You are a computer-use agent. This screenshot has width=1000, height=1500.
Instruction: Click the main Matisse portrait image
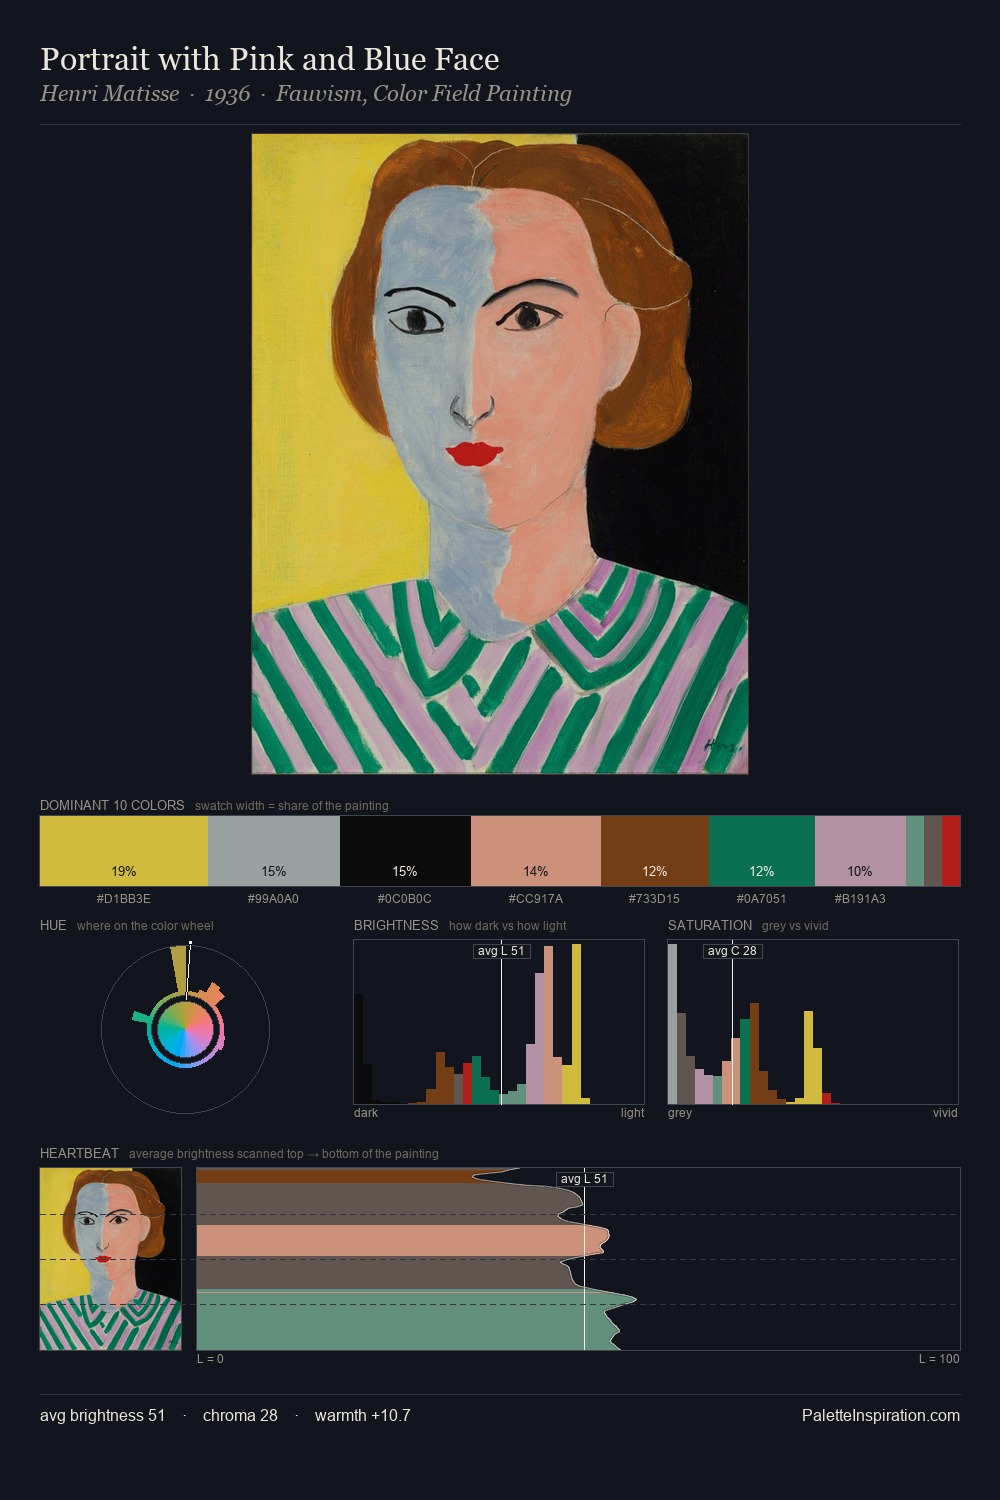[500, 453]
